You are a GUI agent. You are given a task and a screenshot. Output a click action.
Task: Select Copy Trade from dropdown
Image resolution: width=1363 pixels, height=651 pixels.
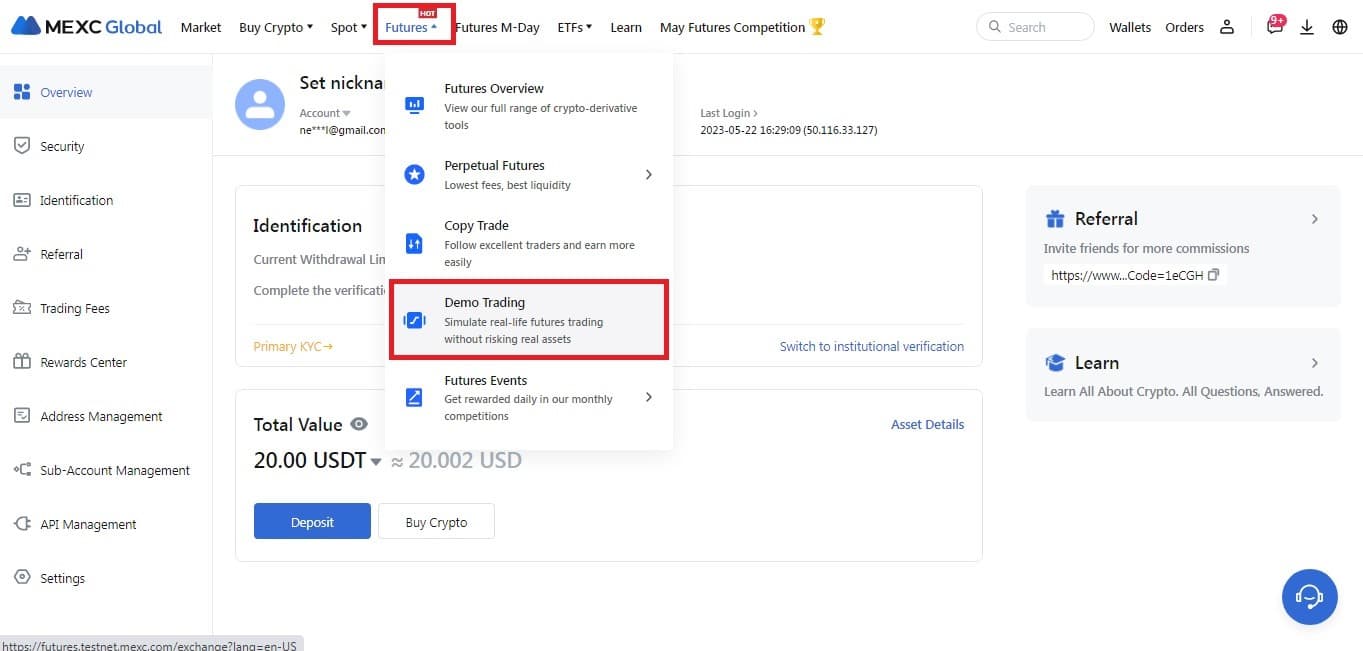[529, 243]
